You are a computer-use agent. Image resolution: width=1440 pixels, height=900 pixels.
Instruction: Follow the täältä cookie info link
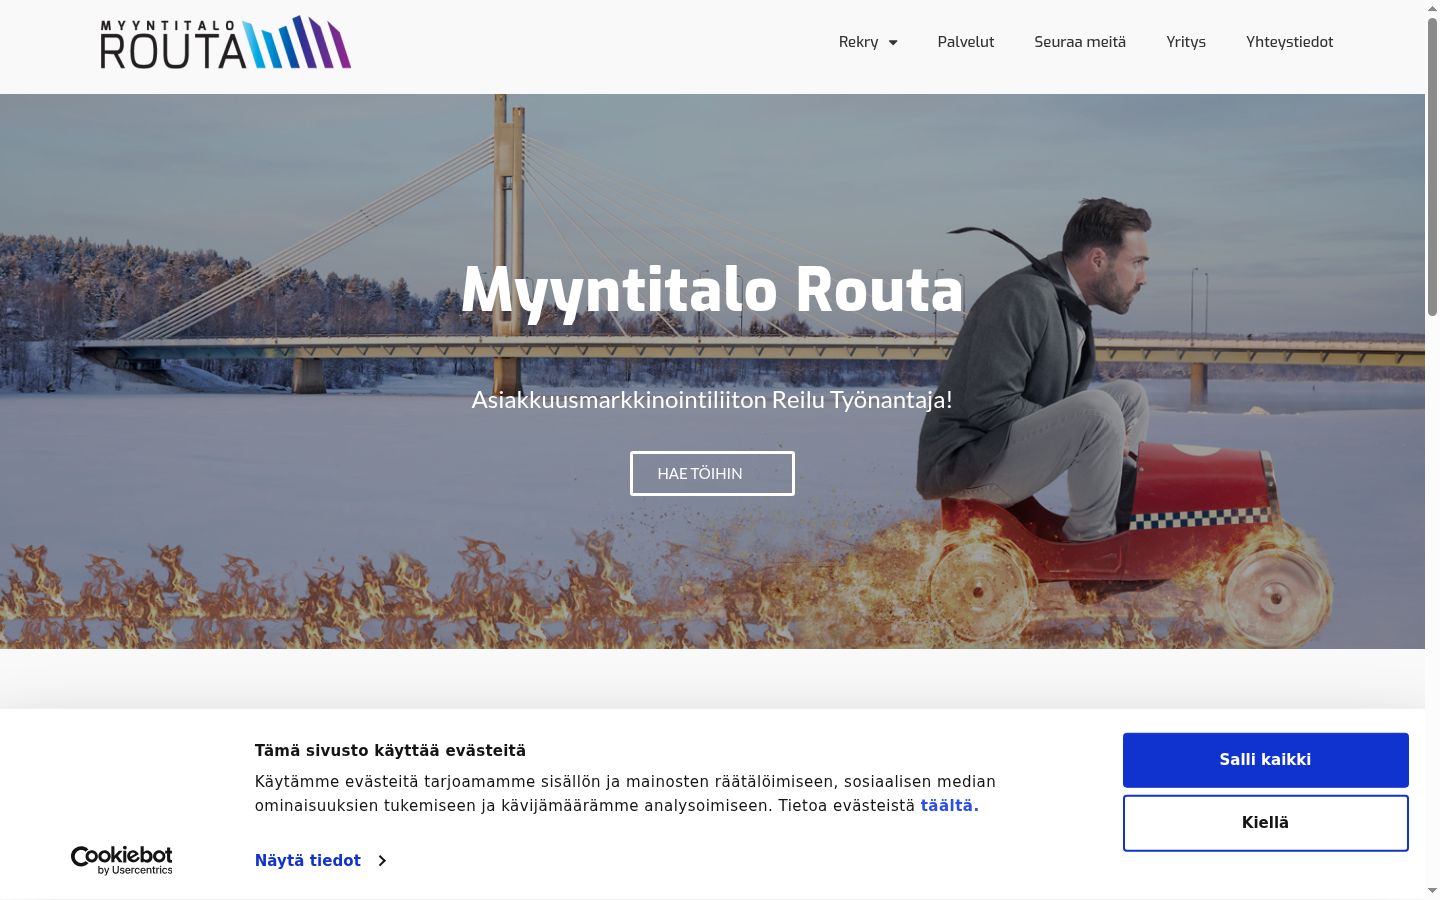[x=949, y=806]
